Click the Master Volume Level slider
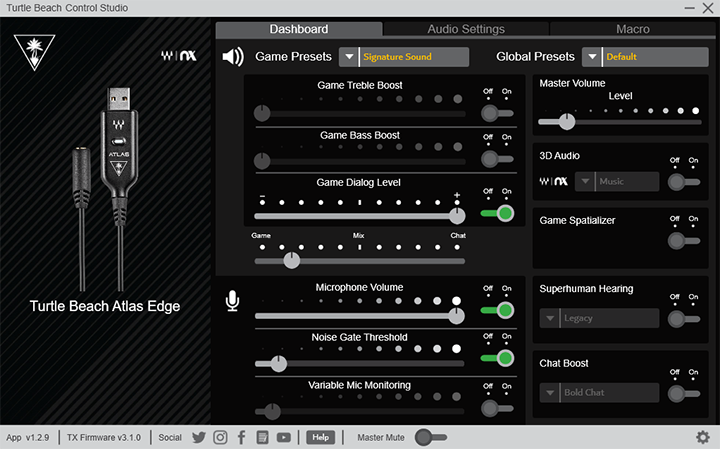 (x=618, y=122)
